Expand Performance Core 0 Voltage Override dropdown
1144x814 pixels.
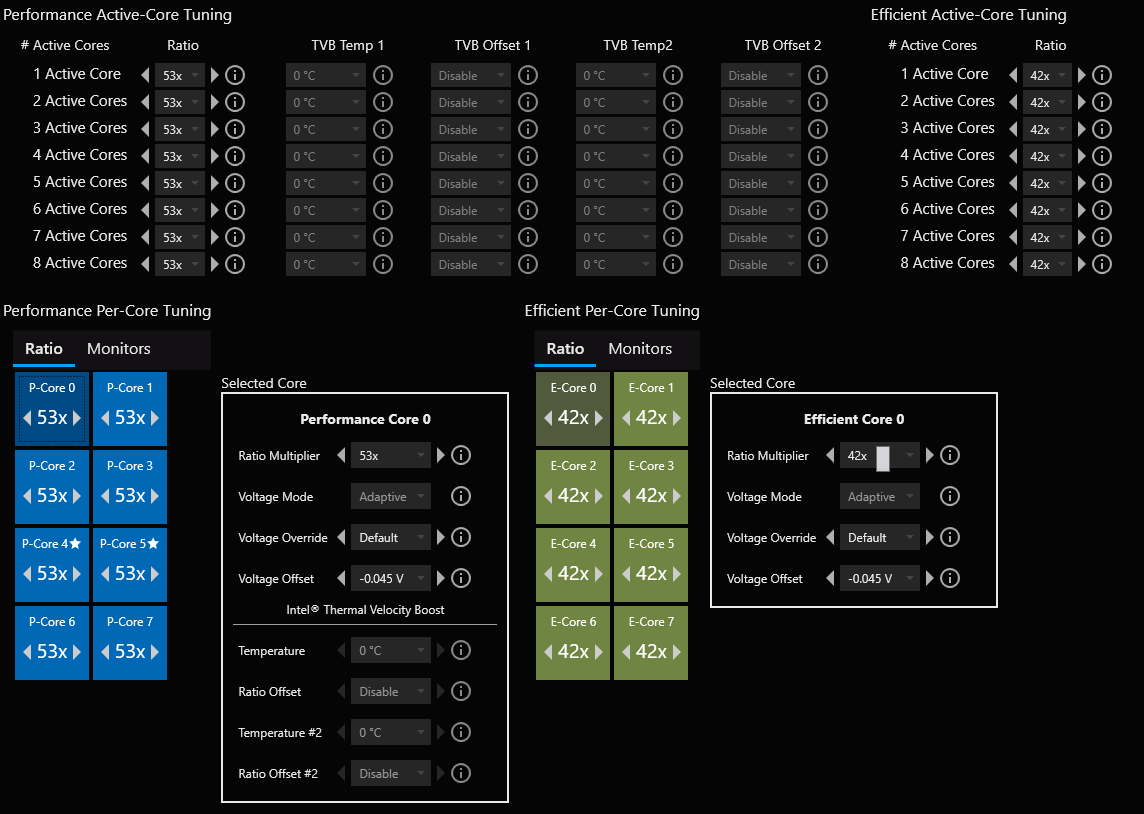(x=391, y=537)
